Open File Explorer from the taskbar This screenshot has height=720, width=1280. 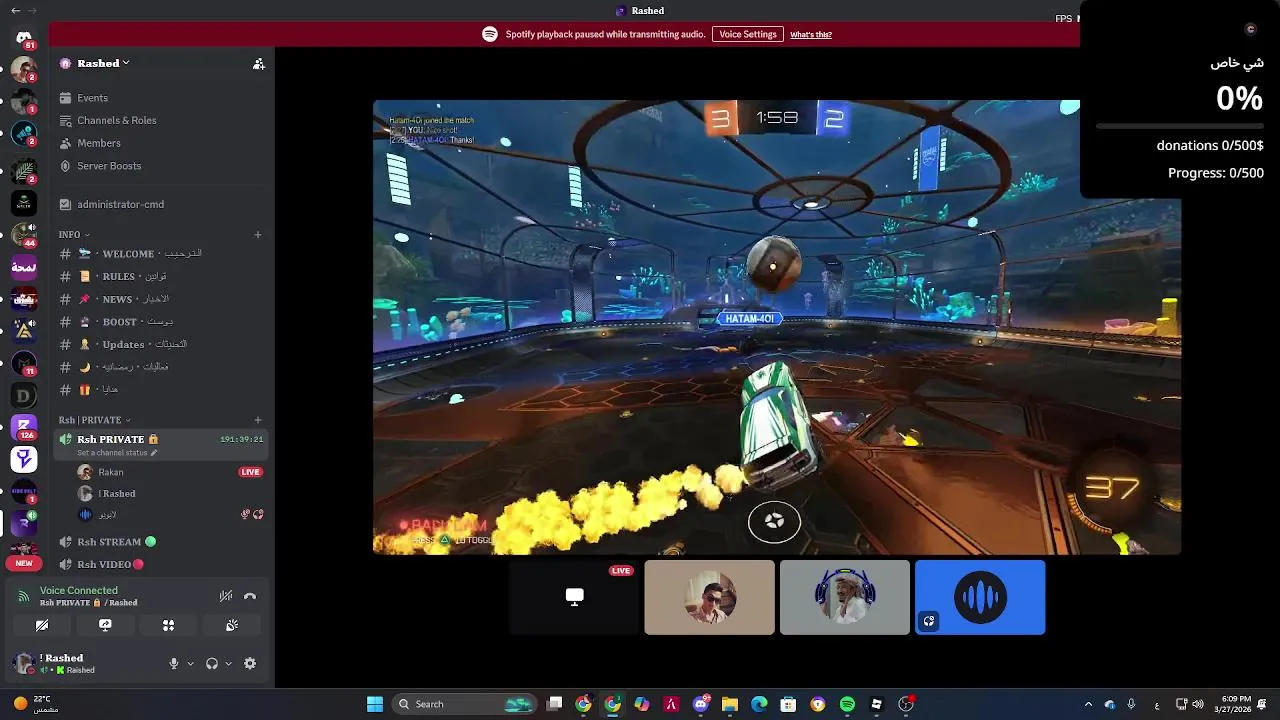[x=730, y=704]
